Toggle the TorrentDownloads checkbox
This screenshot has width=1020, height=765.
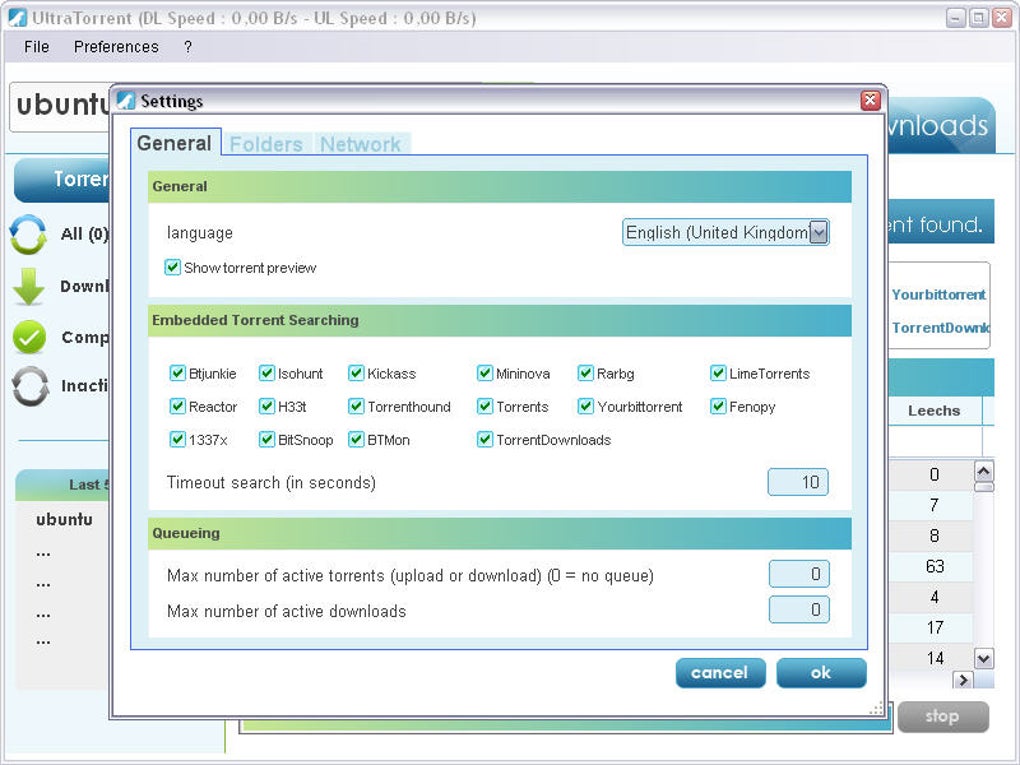click(x=485, y=440)
